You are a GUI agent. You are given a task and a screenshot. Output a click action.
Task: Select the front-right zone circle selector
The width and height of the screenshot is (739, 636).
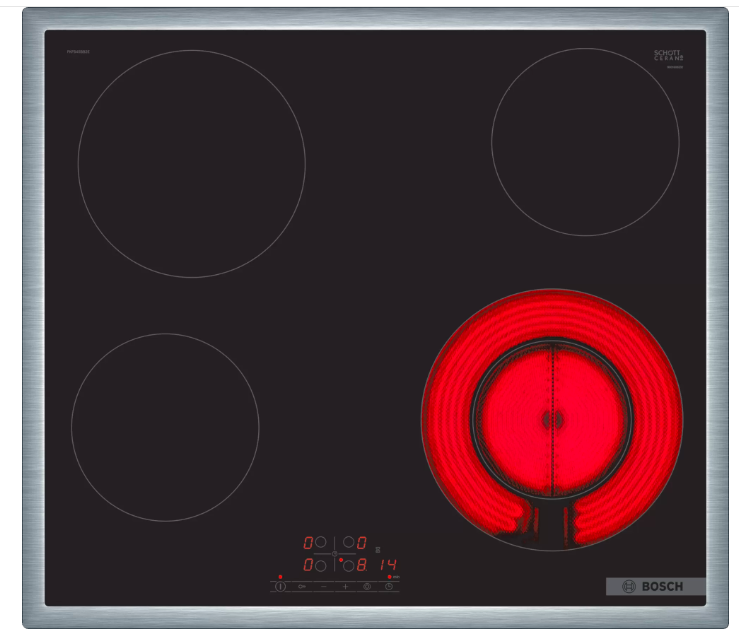(x=348, y=565)
